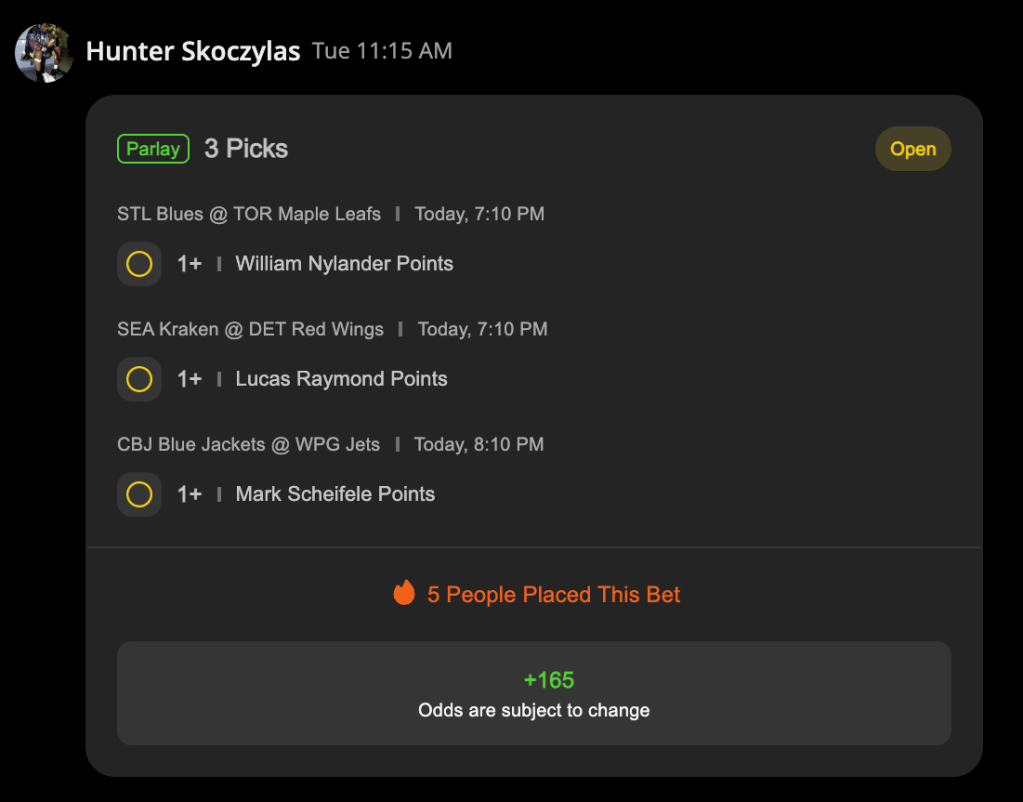Click William Nylander Points text
This screenshot has width=1023, height=802.
pos(344,264)
